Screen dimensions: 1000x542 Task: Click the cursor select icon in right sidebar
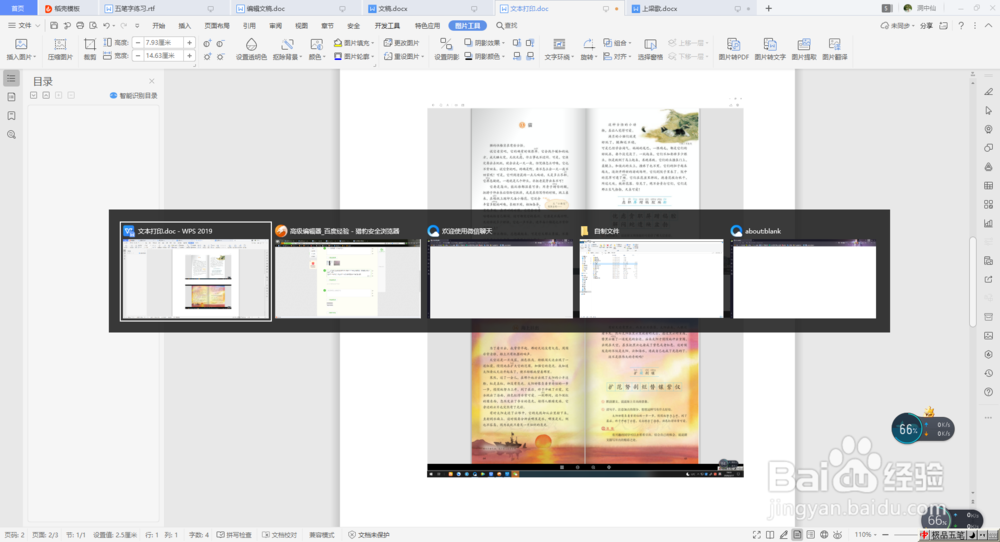point(989,110)
